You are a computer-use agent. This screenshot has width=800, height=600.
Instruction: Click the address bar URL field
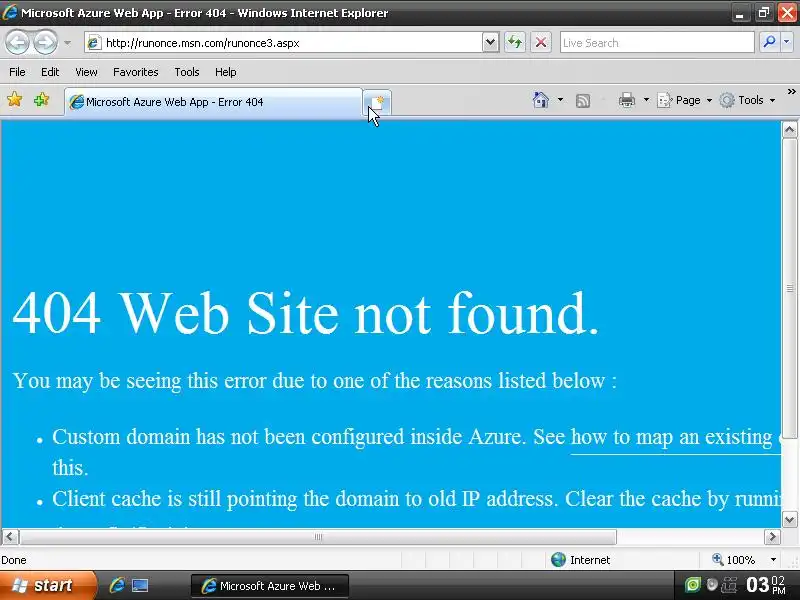coord(286,43)
